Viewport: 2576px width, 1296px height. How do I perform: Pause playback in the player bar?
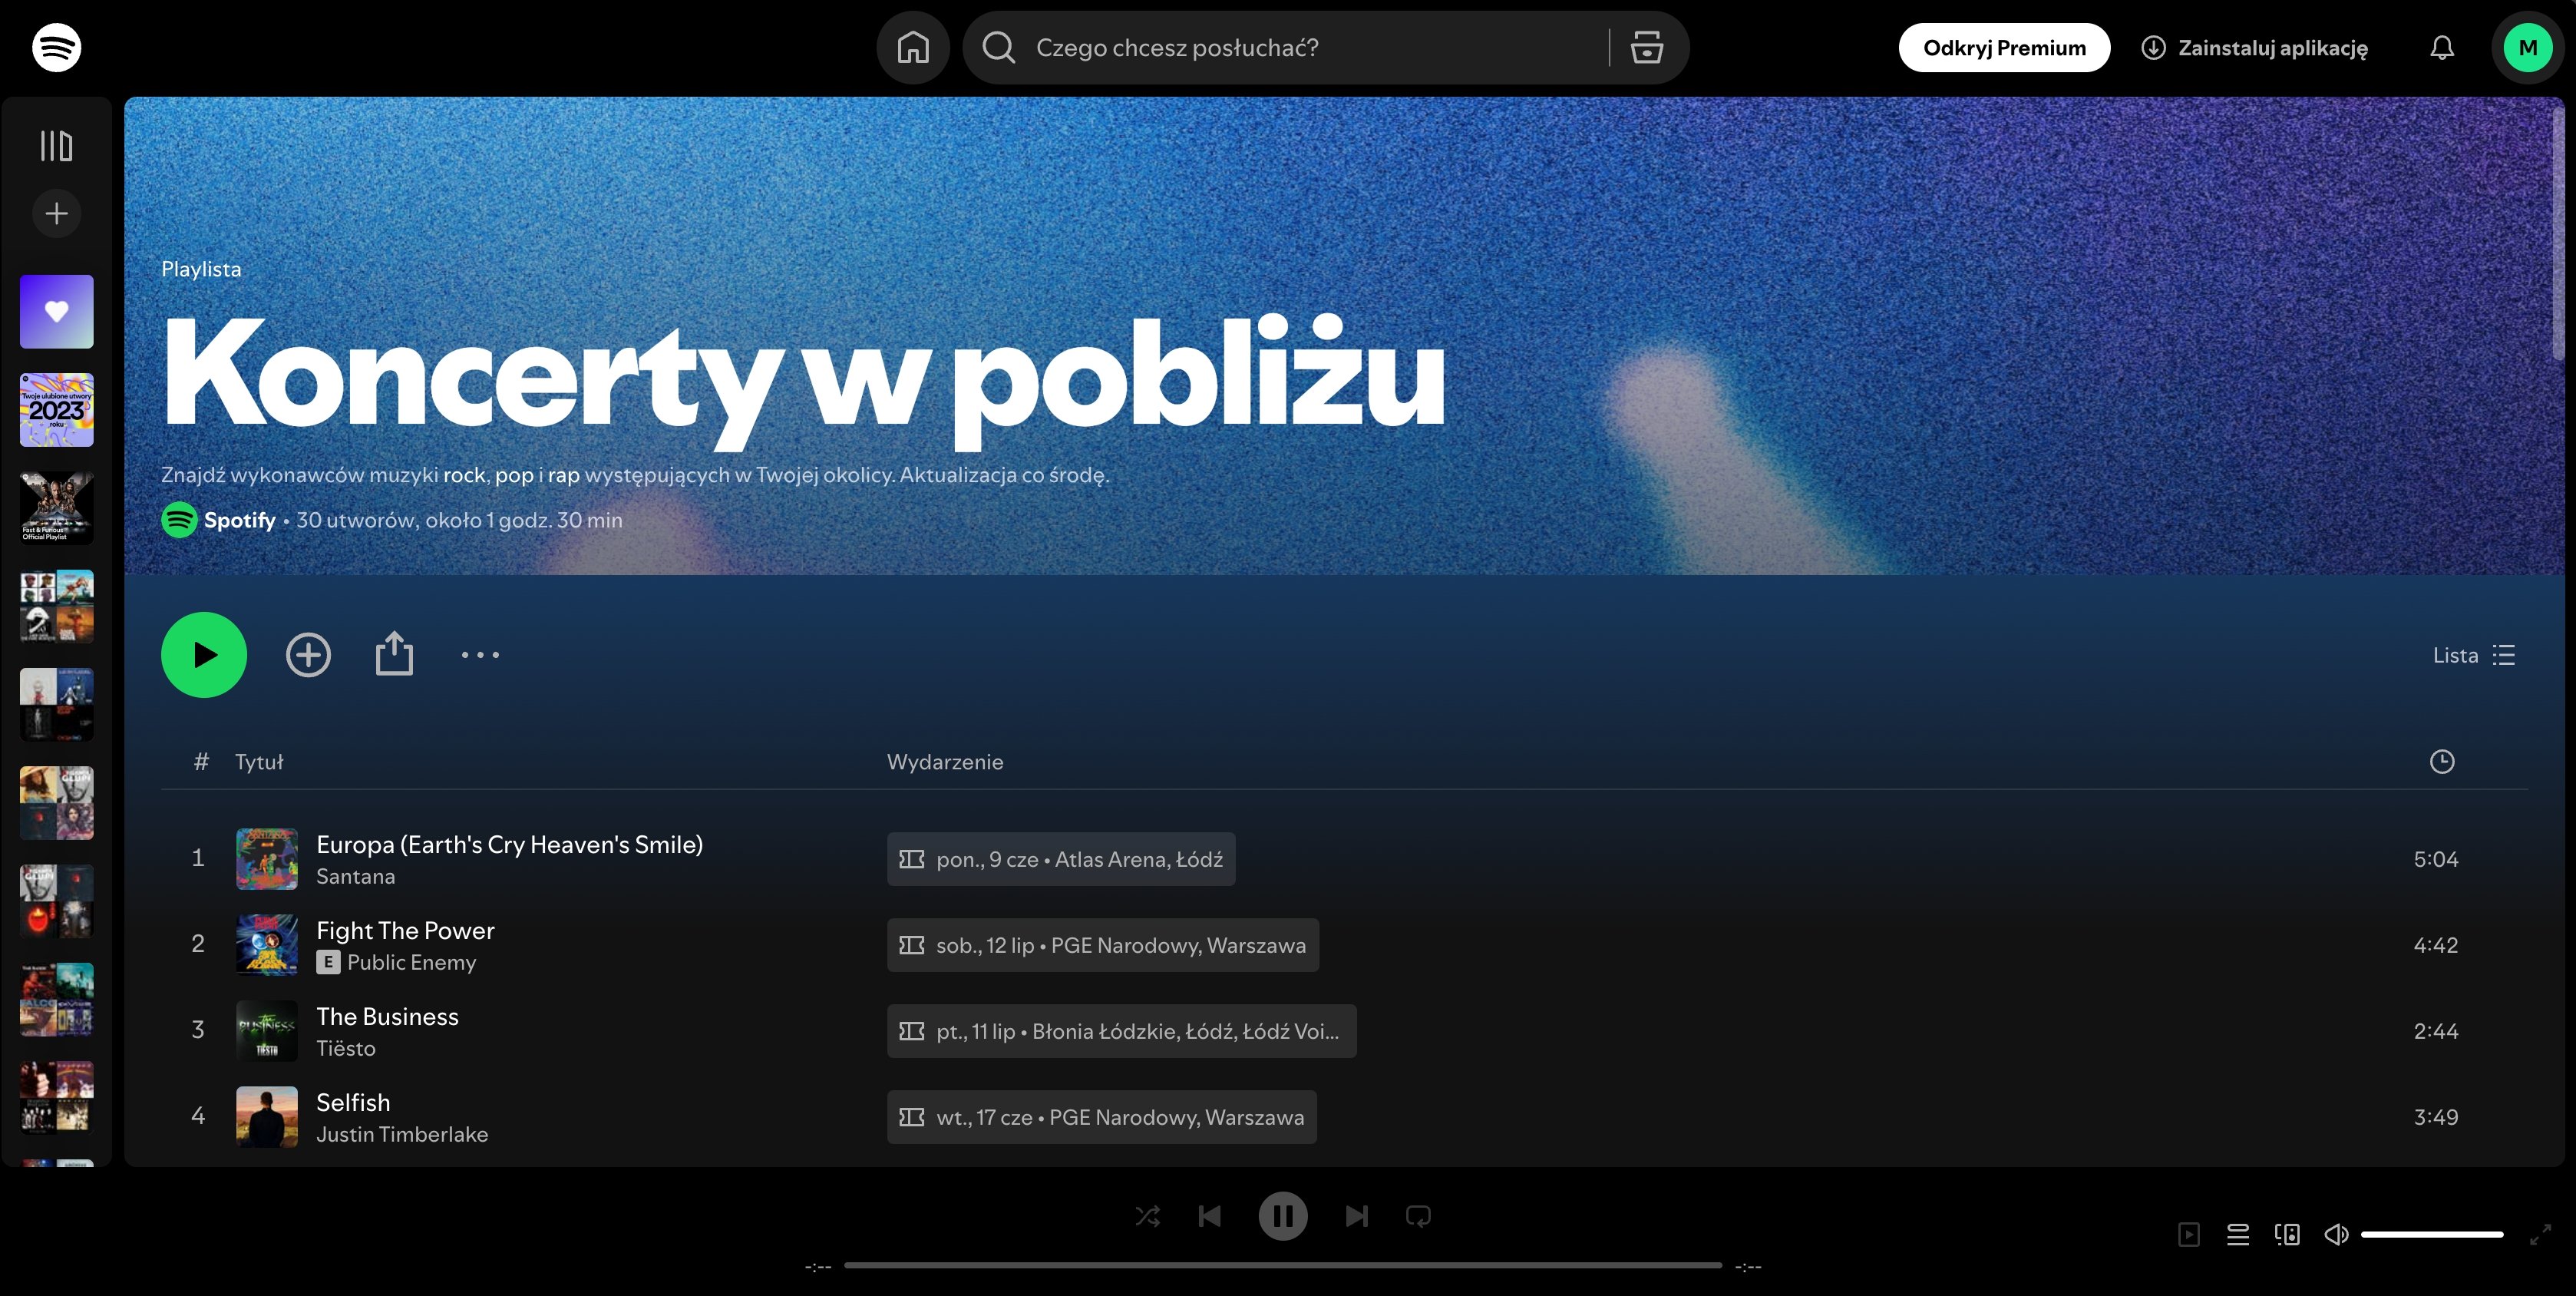pos(1283,1216)
